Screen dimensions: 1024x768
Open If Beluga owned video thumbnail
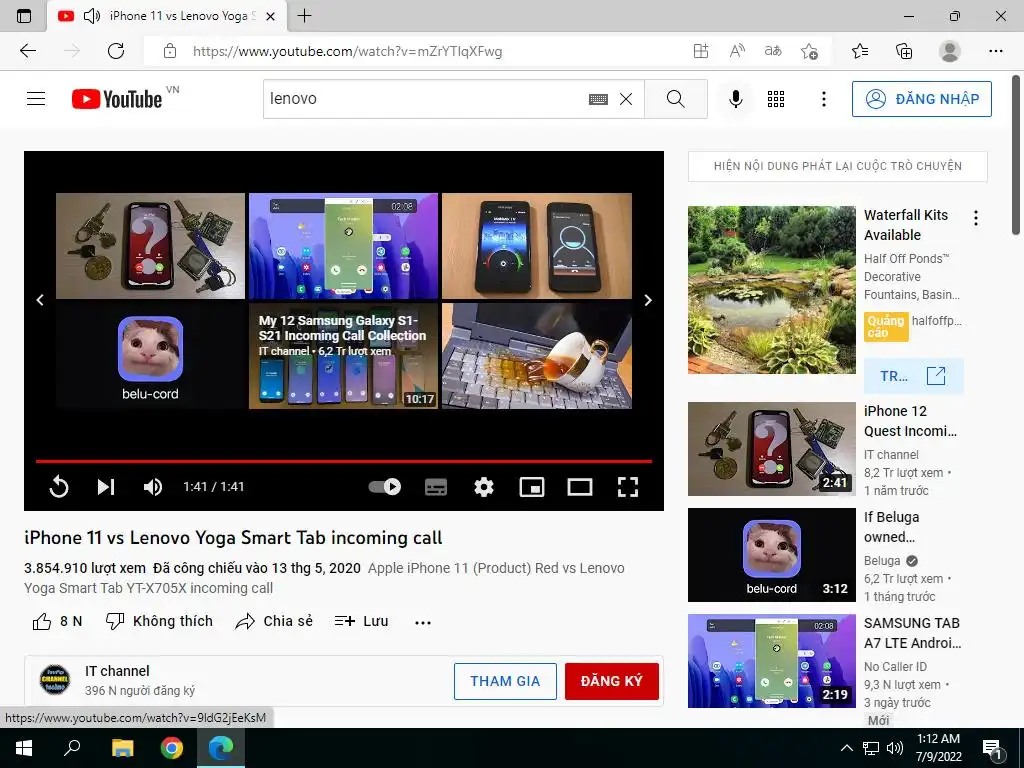(771, 554)
